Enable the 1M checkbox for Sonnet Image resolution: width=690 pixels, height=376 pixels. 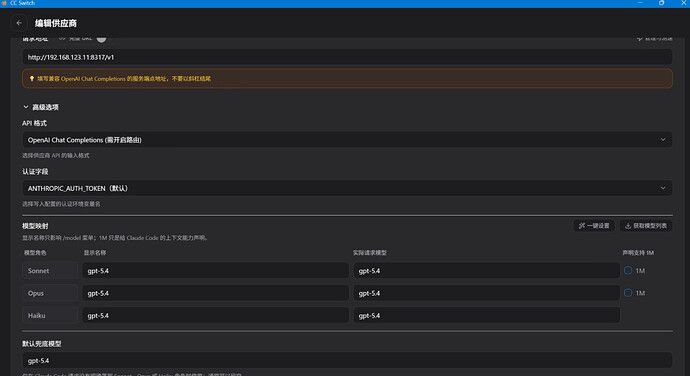click(628, 271)
